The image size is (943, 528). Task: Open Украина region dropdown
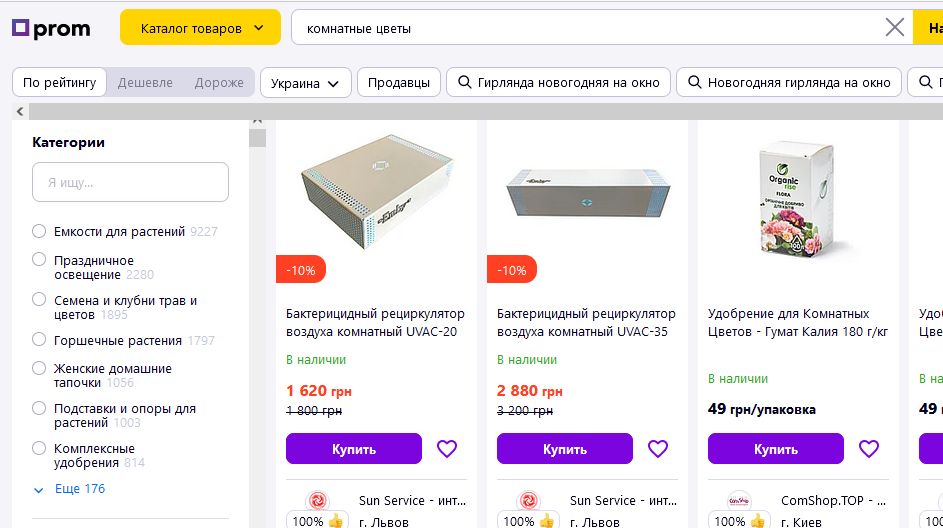306,83
